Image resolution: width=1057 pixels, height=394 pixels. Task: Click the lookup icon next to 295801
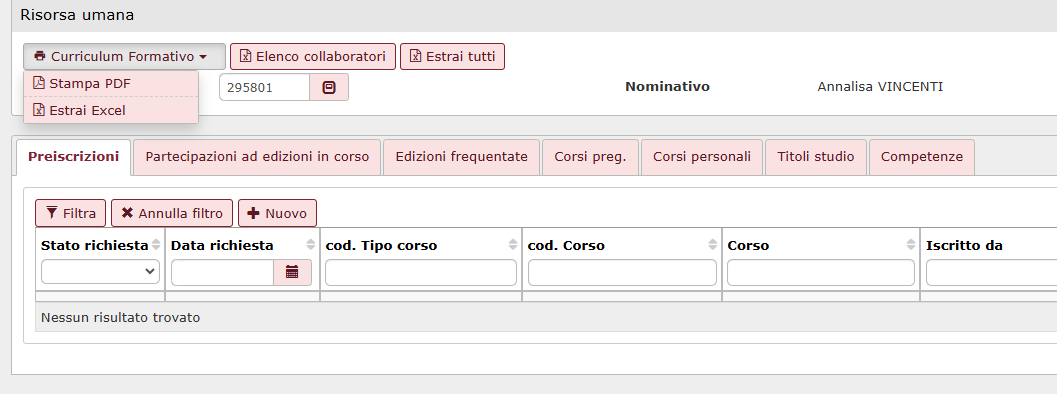329,87
